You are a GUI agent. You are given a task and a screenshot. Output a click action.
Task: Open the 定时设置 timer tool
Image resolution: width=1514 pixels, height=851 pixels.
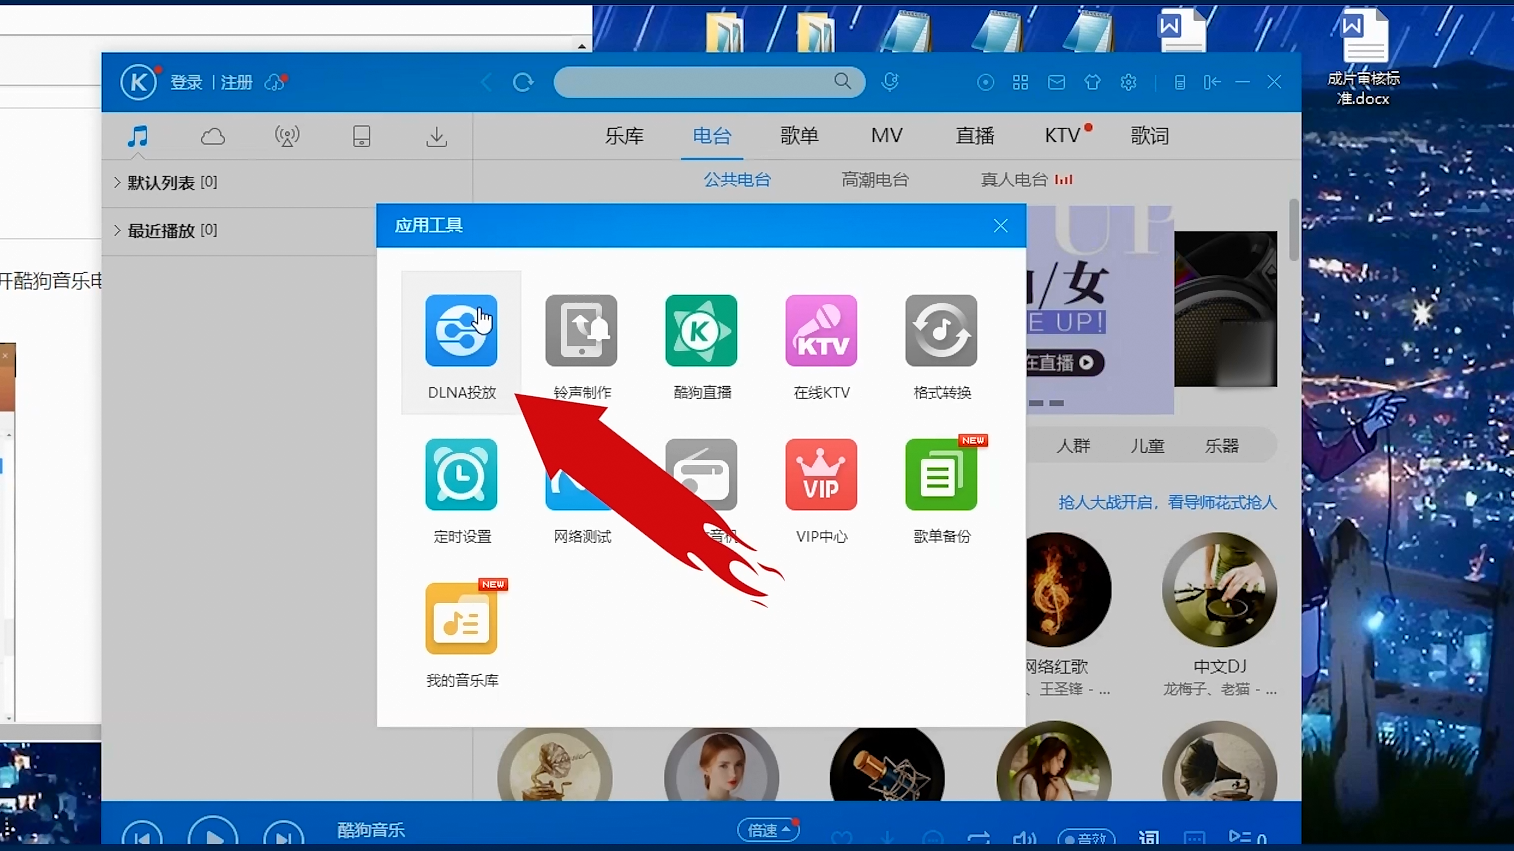click(x=461, y=490)
